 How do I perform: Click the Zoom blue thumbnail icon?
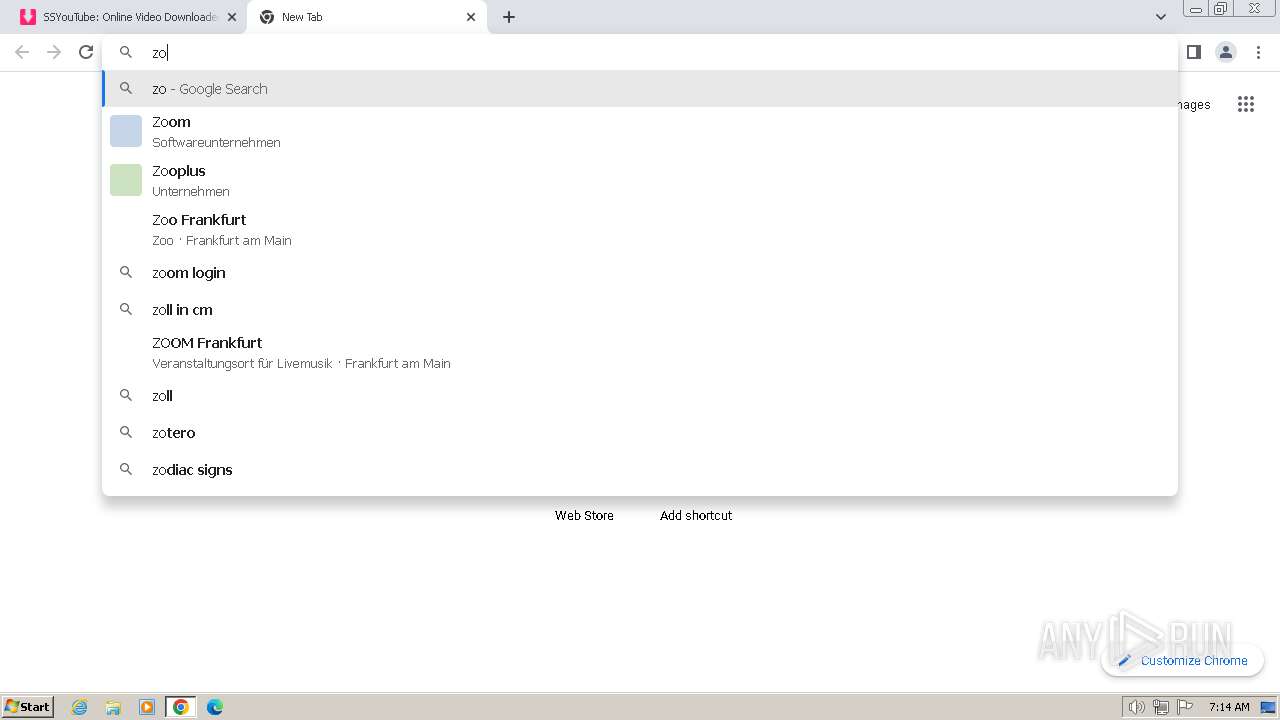click(126, 131)
